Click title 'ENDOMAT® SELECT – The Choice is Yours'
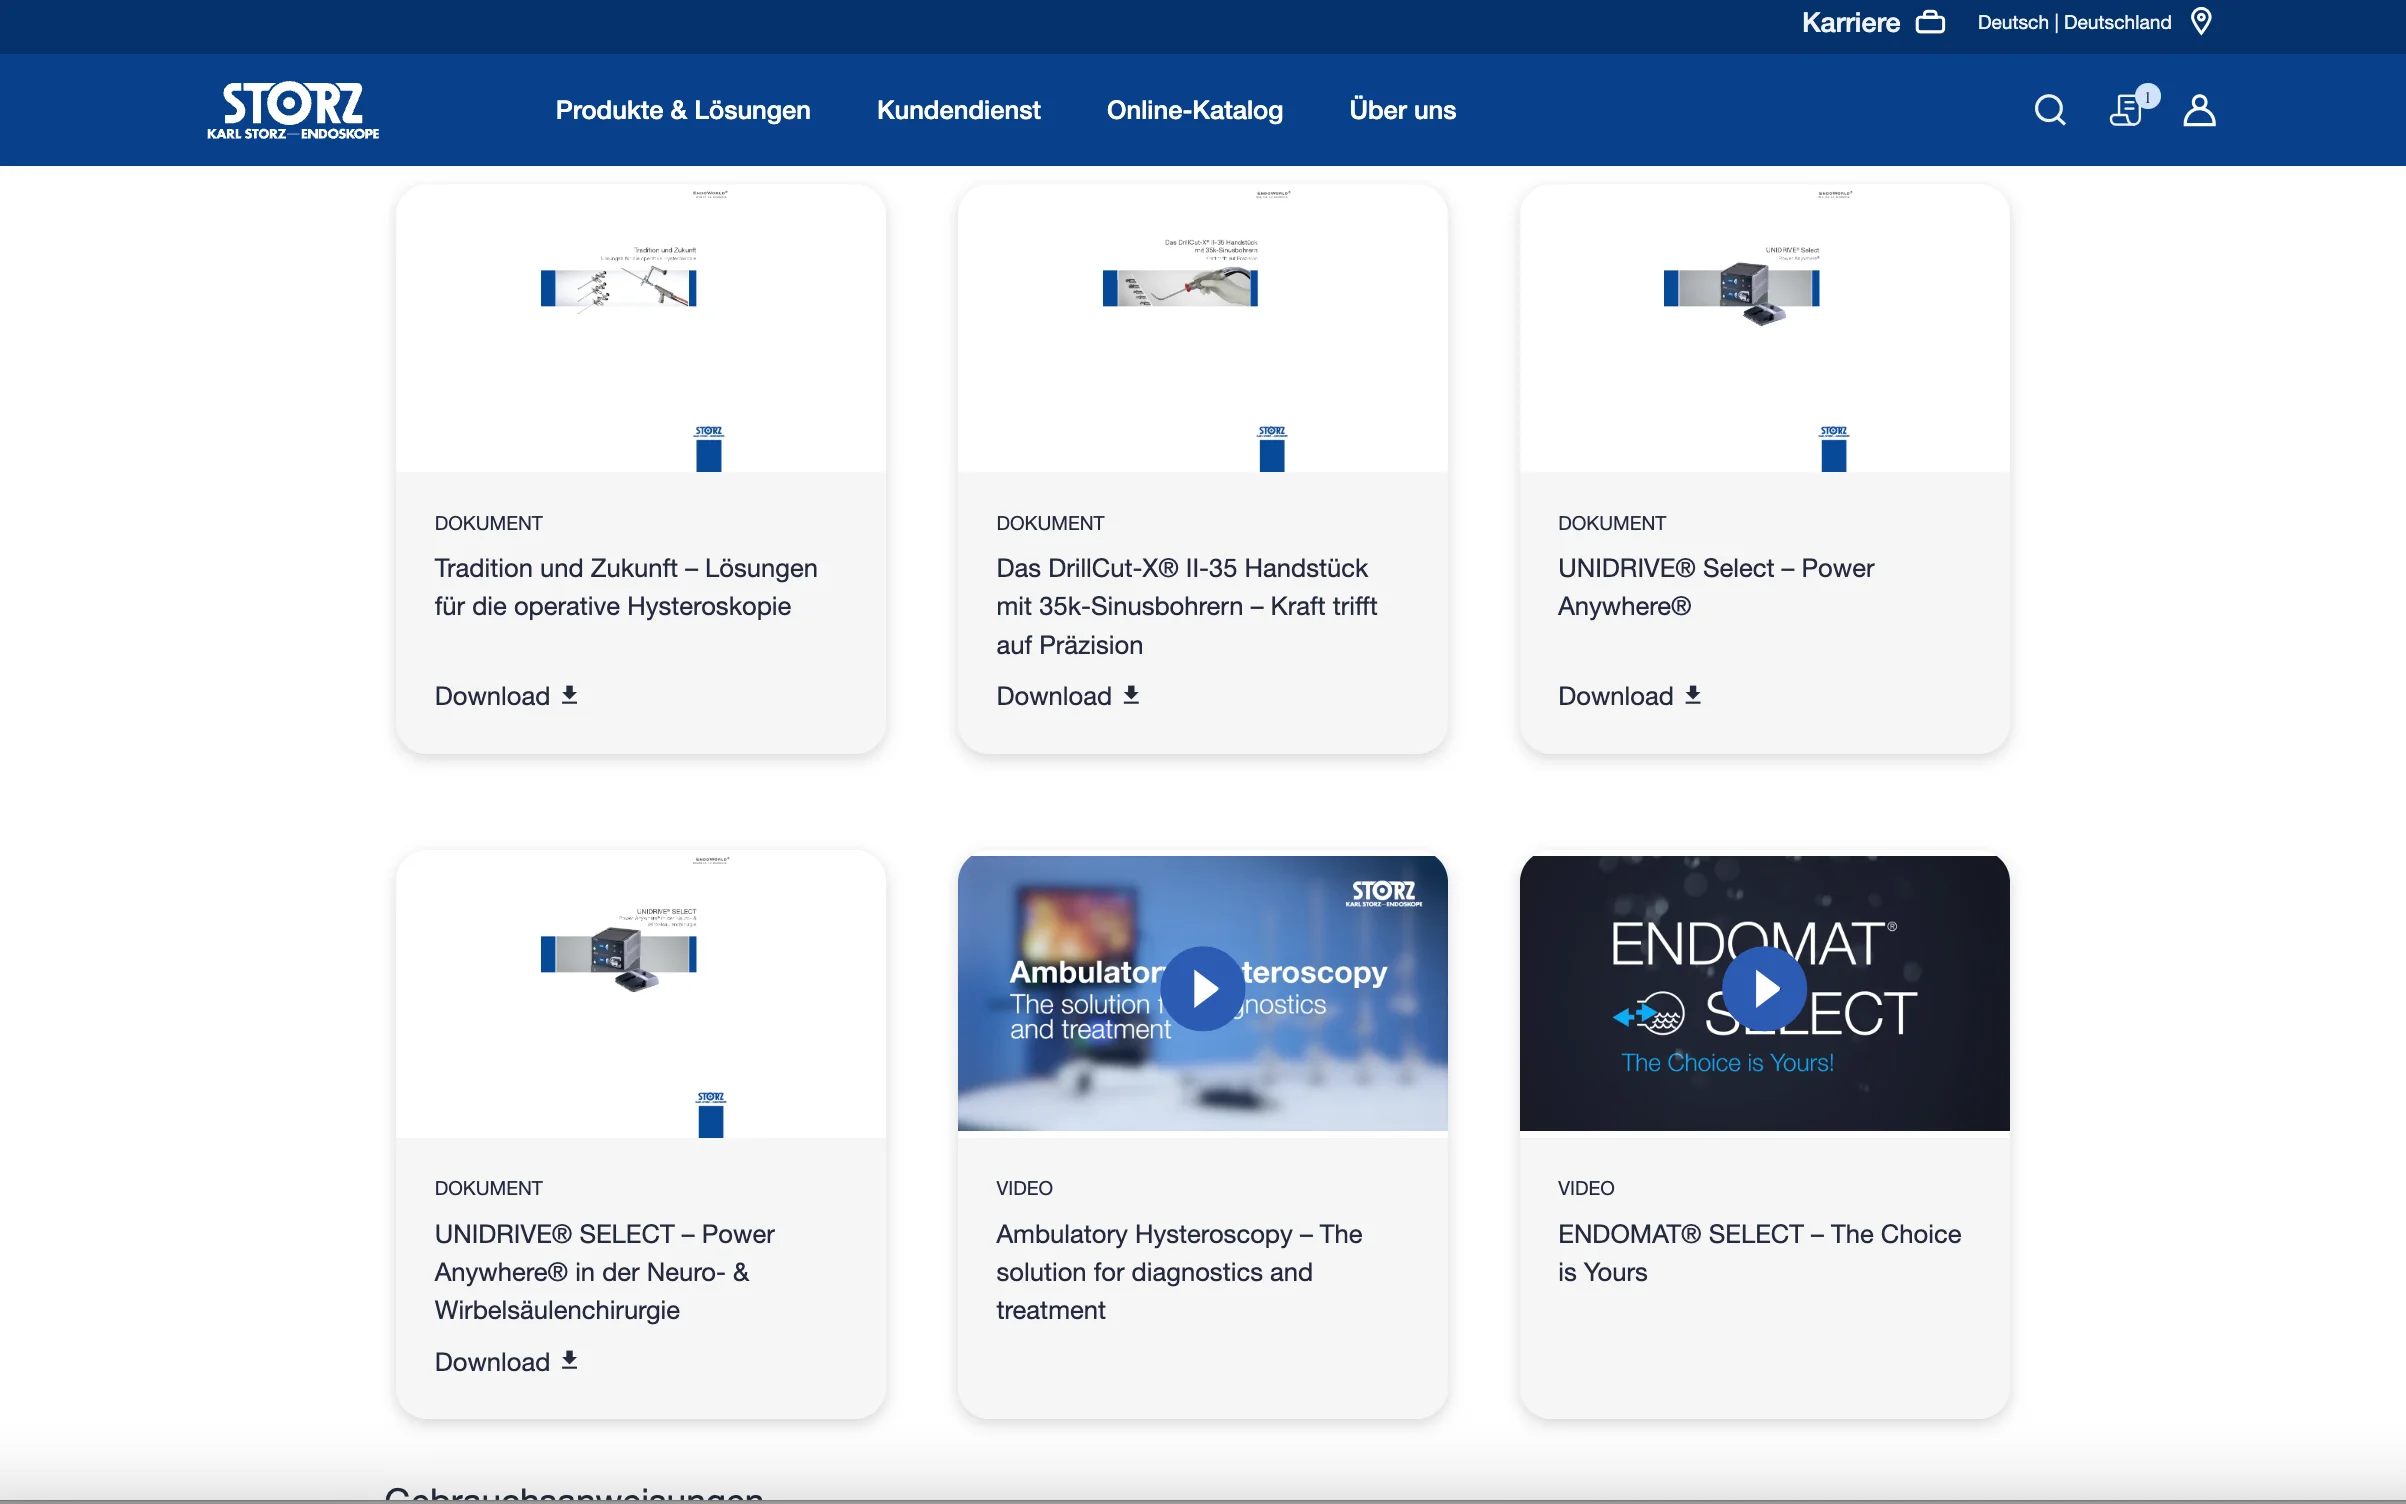 pos(1759,1252)
